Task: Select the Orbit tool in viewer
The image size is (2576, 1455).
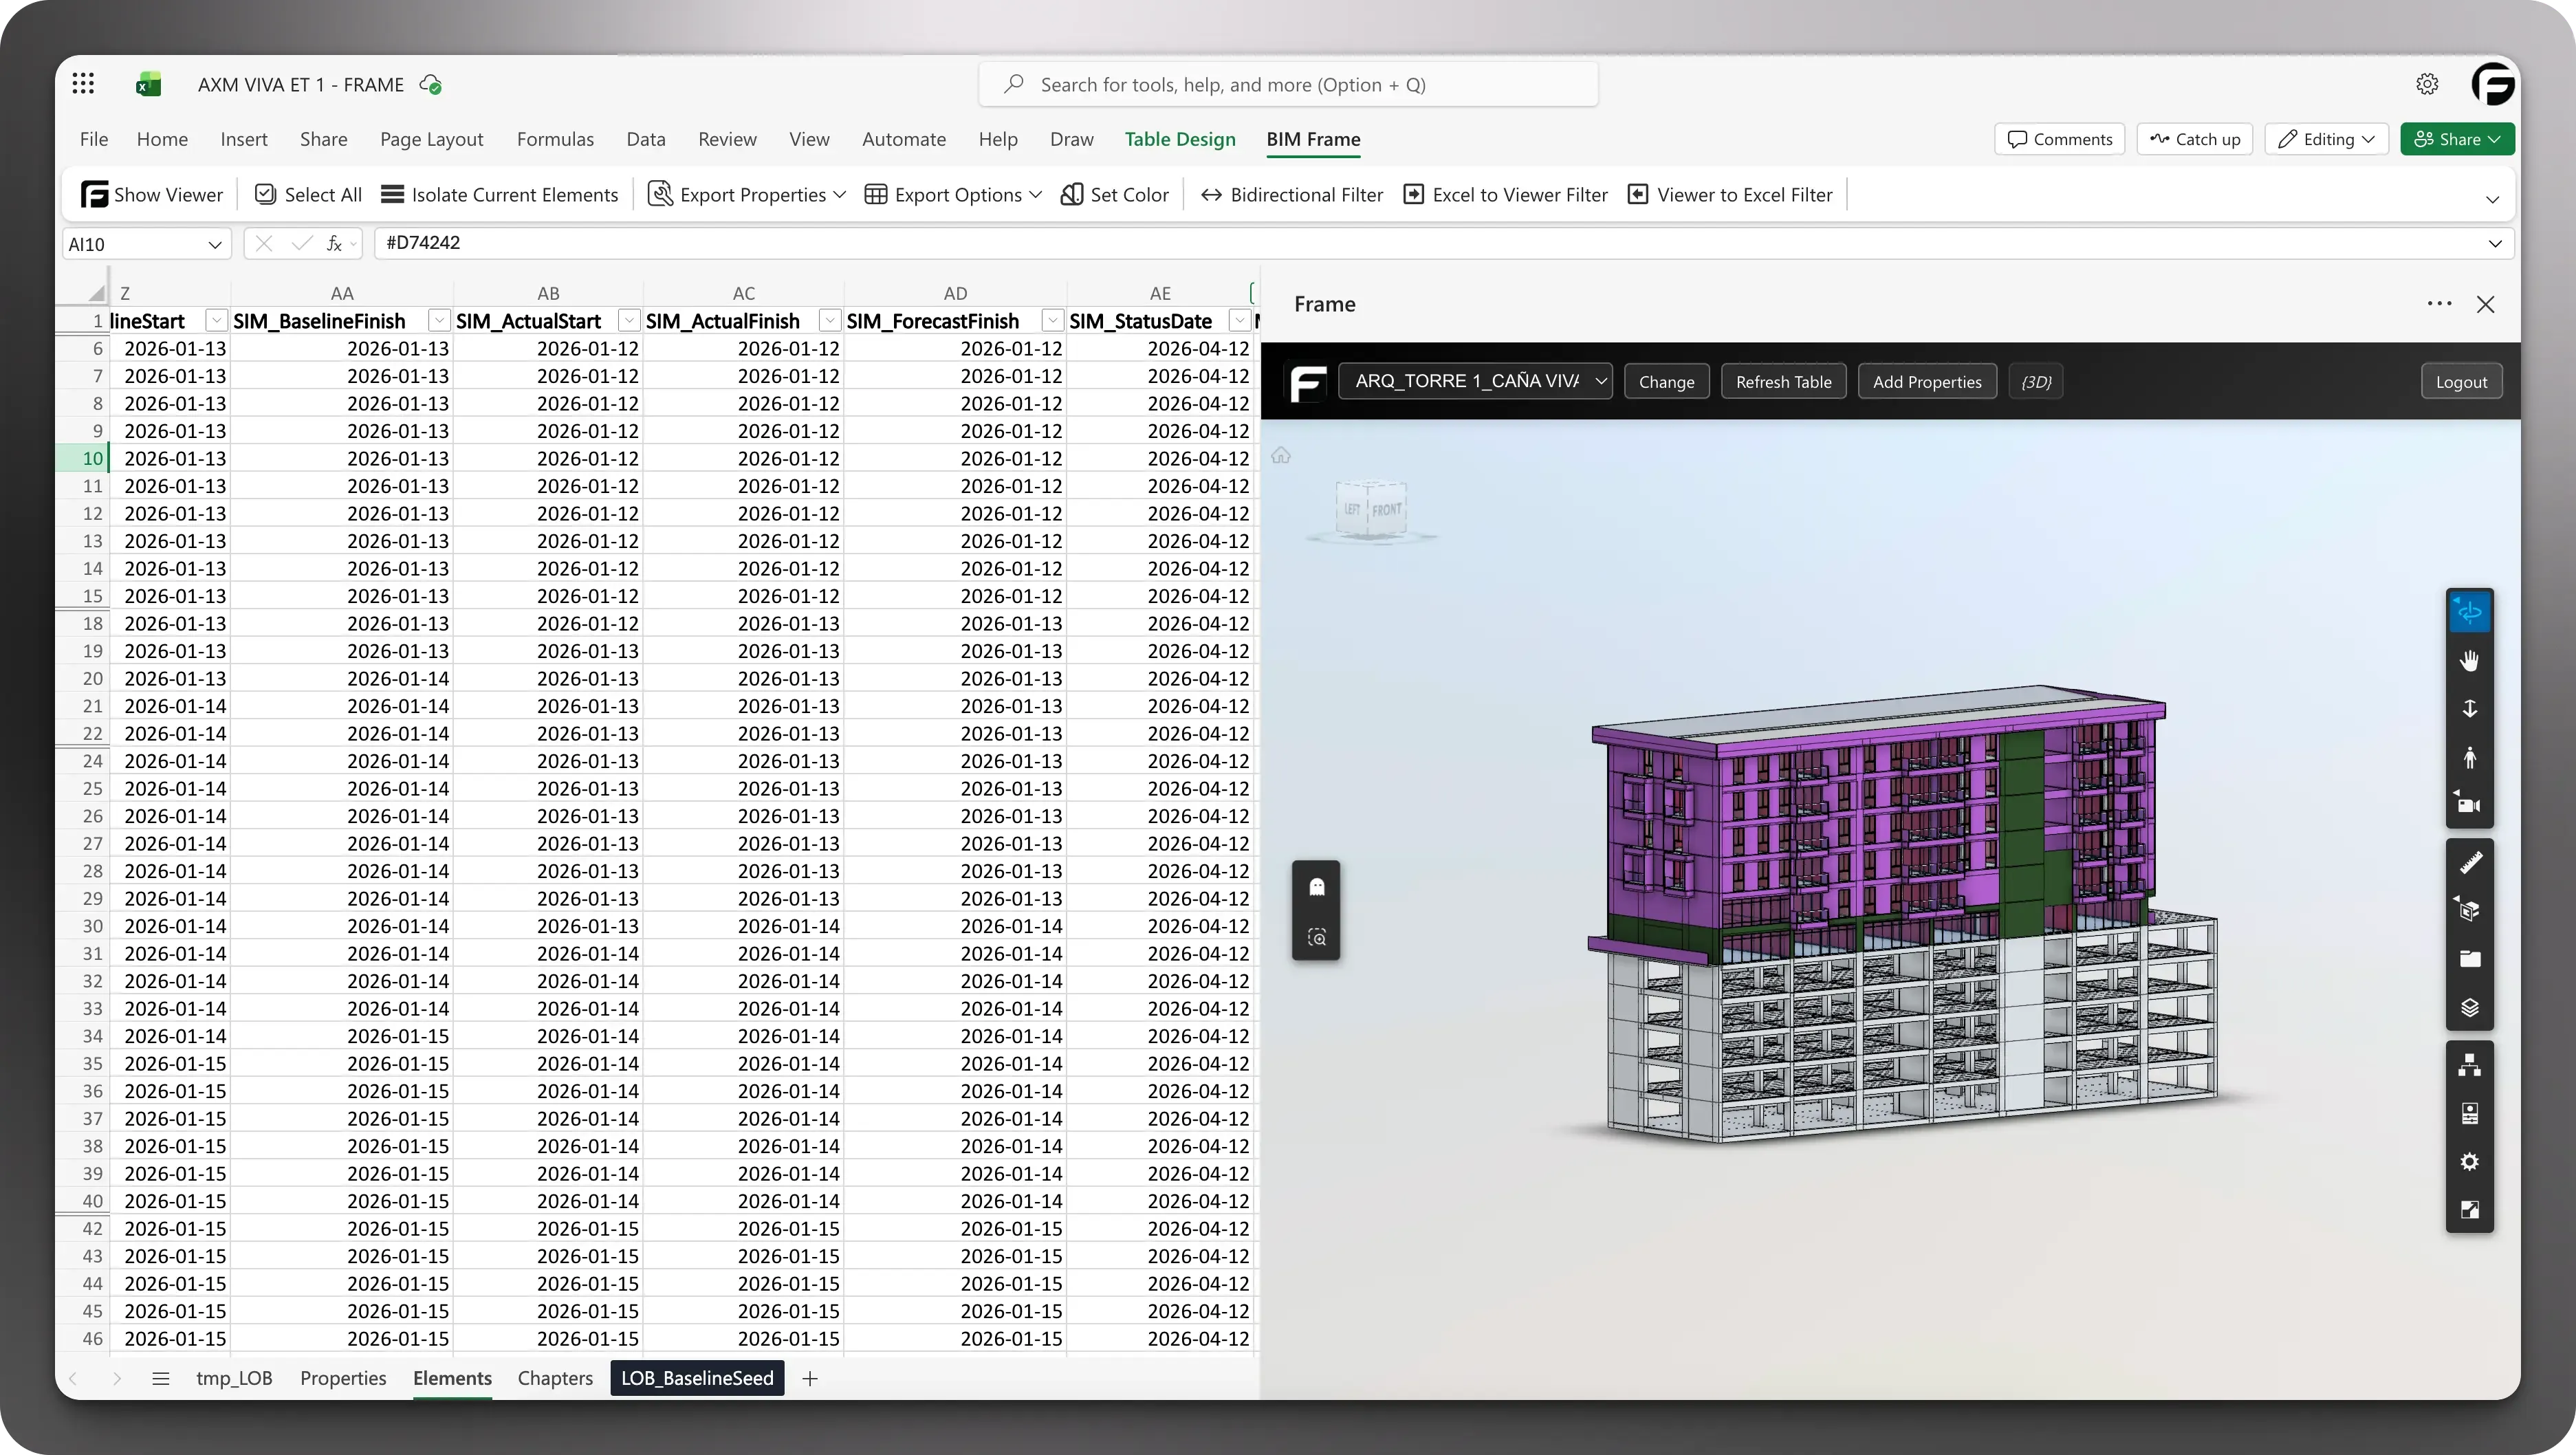Action: point(2469,612)
